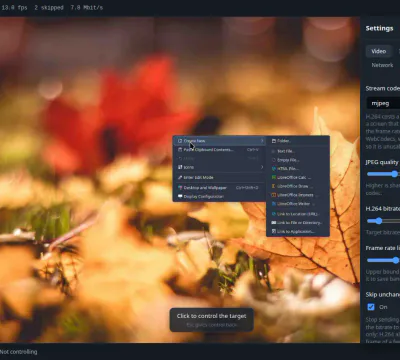
Task: Click the LibreOffice Impress icon
Action: tap(274, 195)
